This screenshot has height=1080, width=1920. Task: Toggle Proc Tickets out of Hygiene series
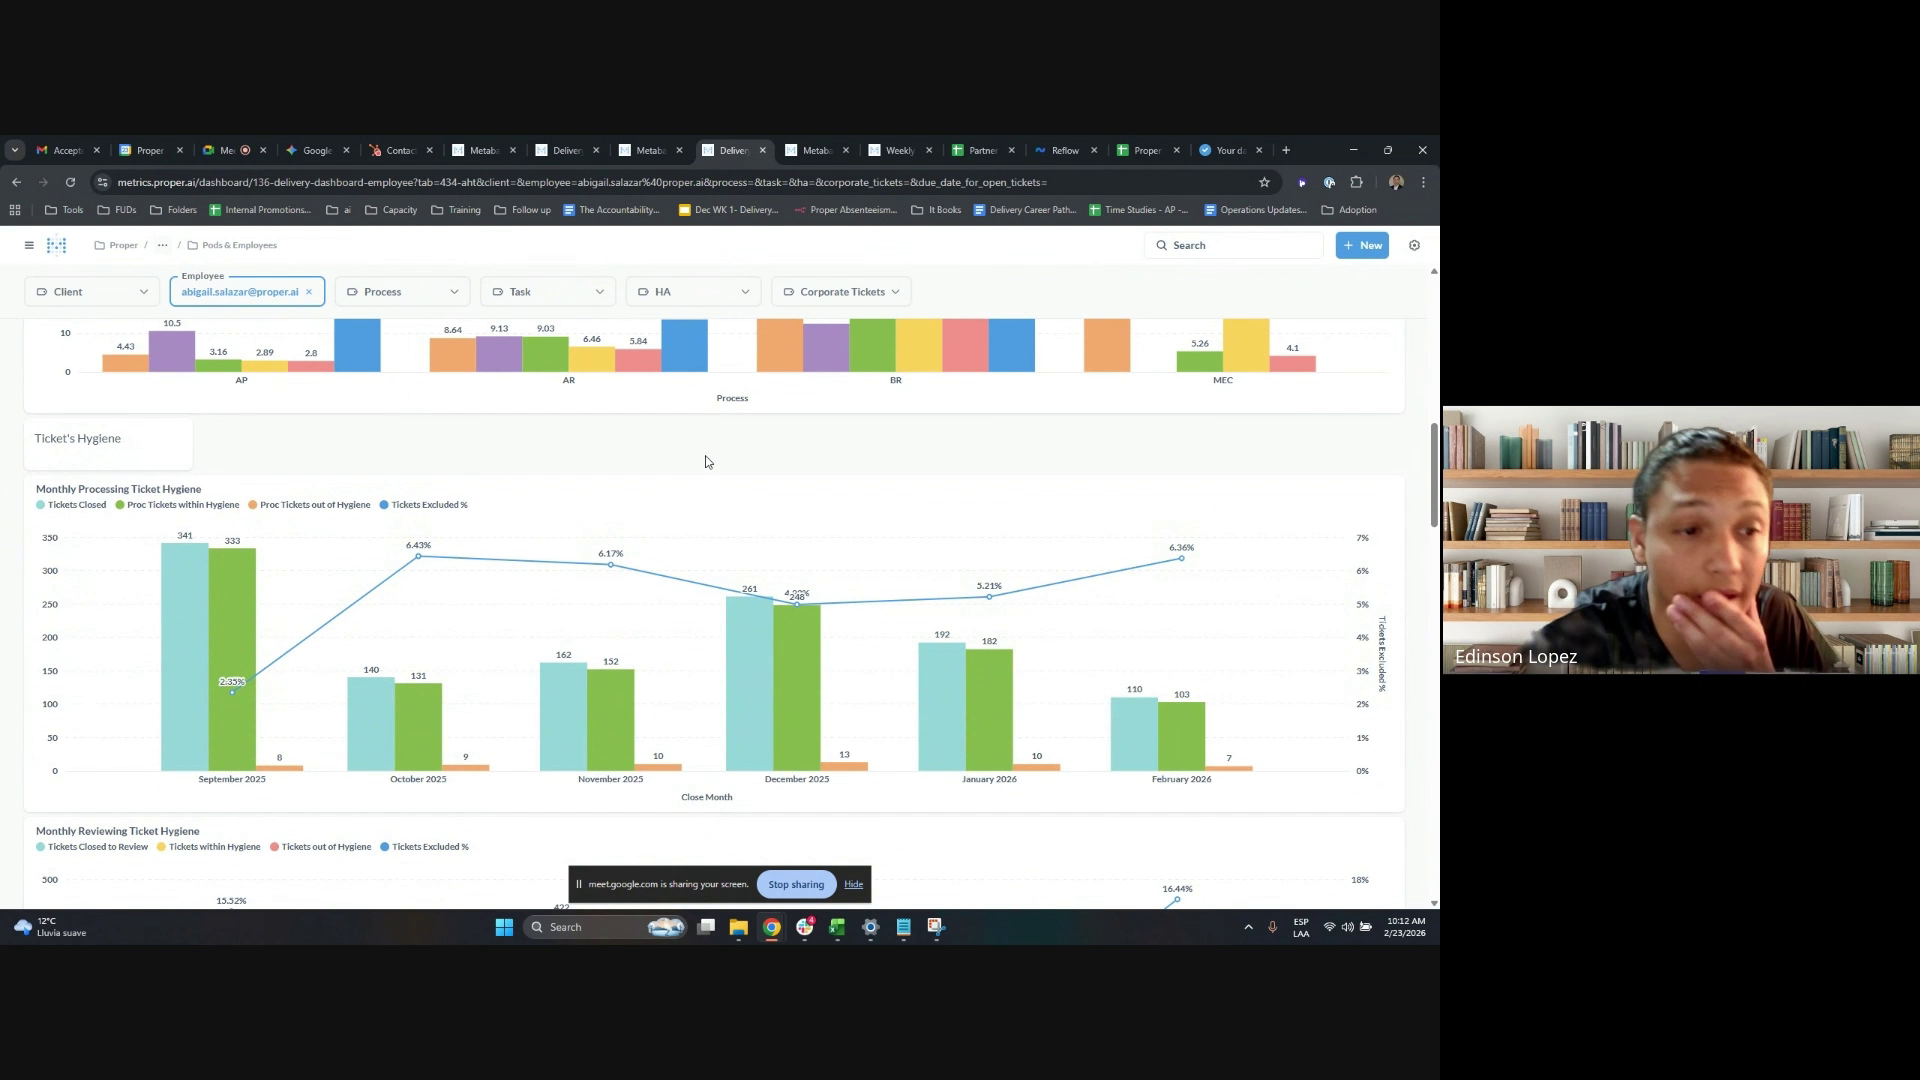point(314,505)
